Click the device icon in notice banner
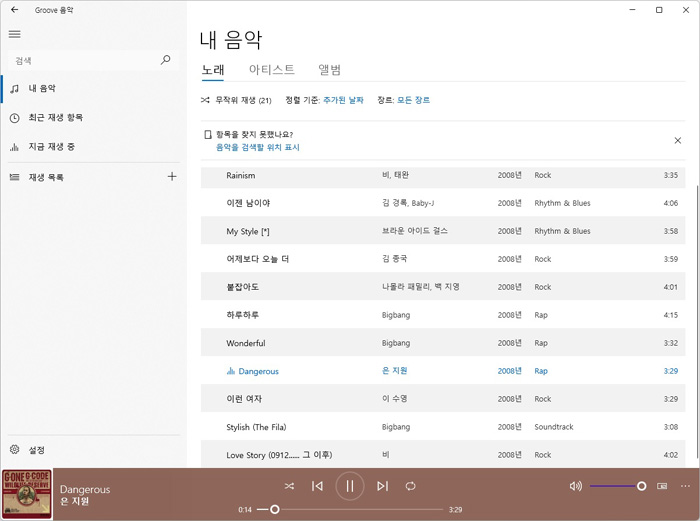The width and height of the screenshot is (700, 521). coord(208,134)
